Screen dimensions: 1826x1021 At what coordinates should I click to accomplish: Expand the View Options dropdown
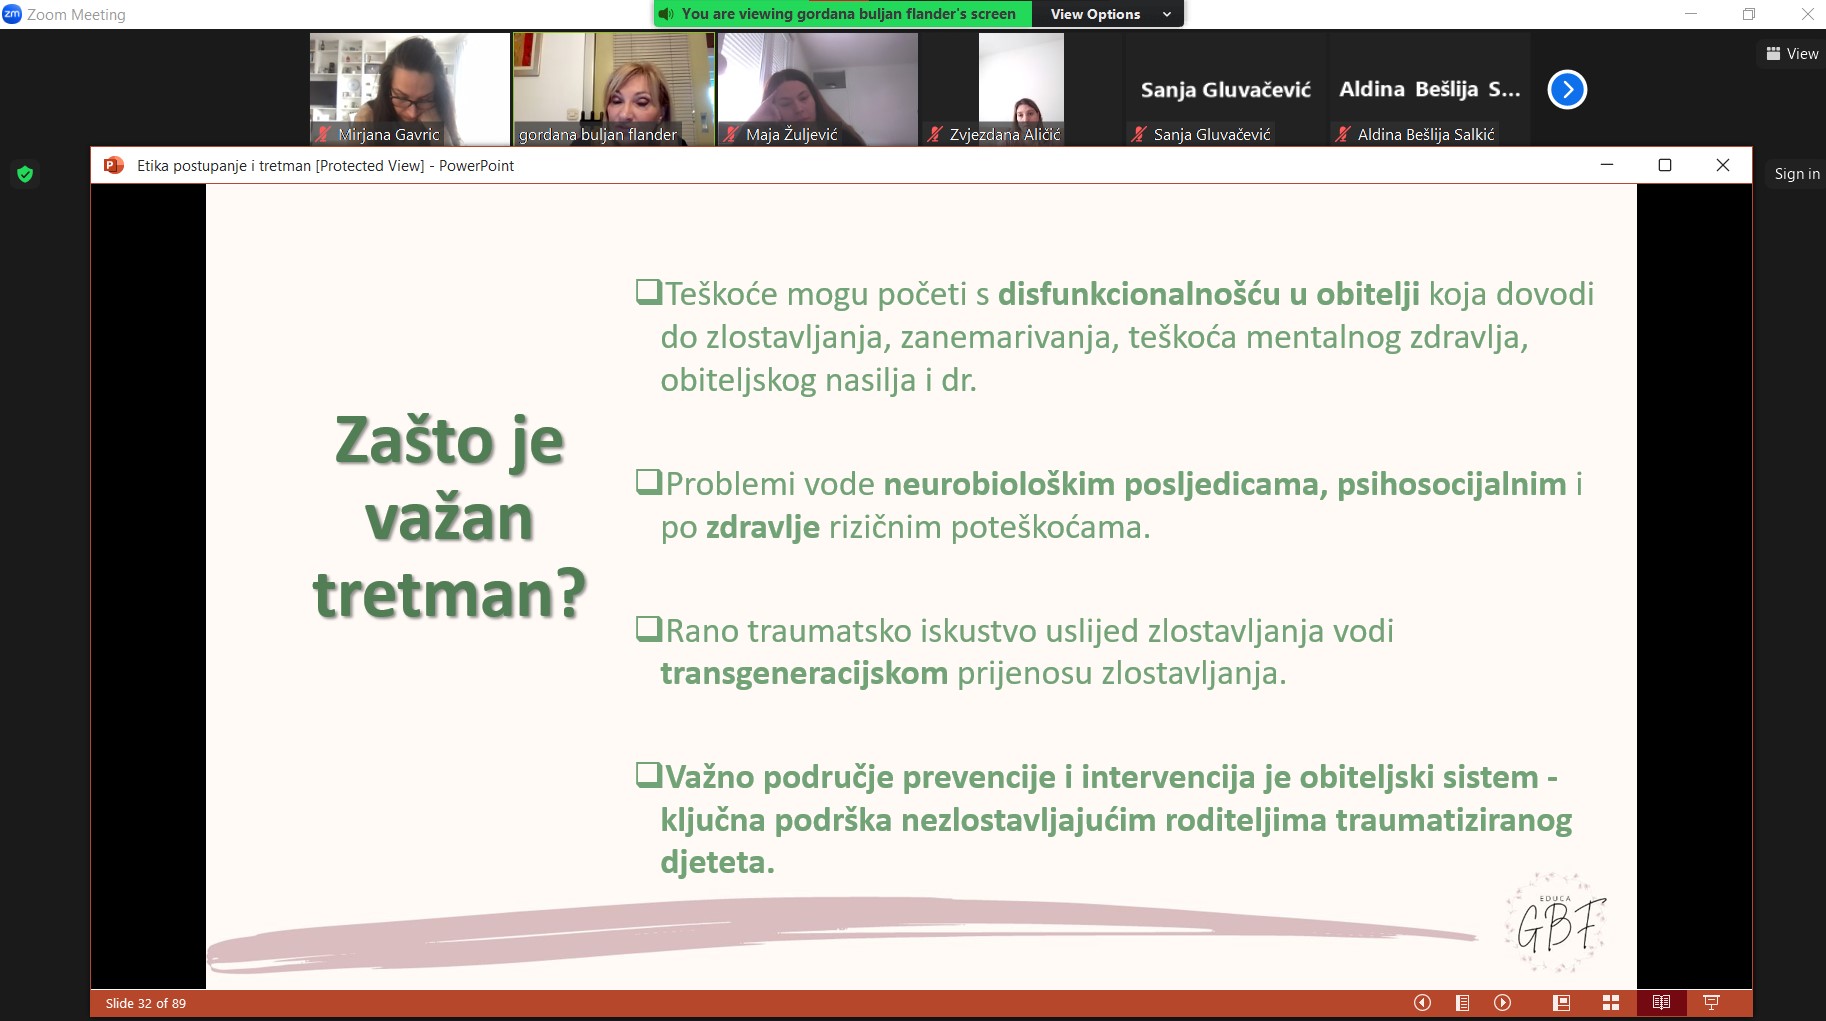click(1108, 14)
